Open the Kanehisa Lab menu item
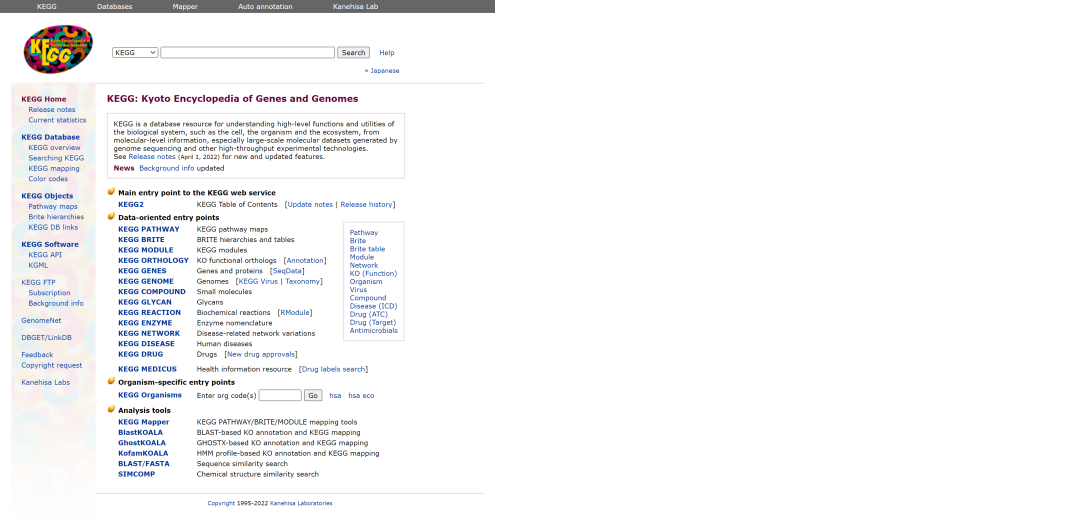1080x520 pixels. pyautogui.click(x=355, y=6)
